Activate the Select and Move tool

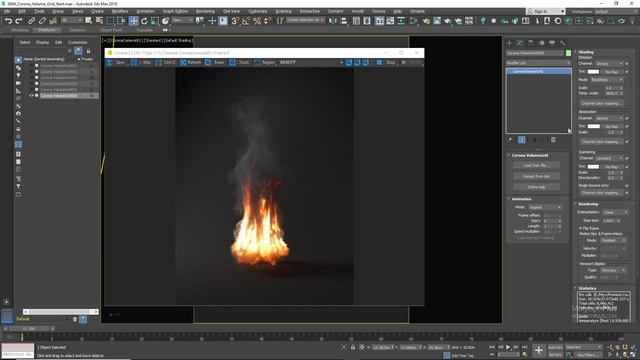pyautogui.click(x=133, y=21)
